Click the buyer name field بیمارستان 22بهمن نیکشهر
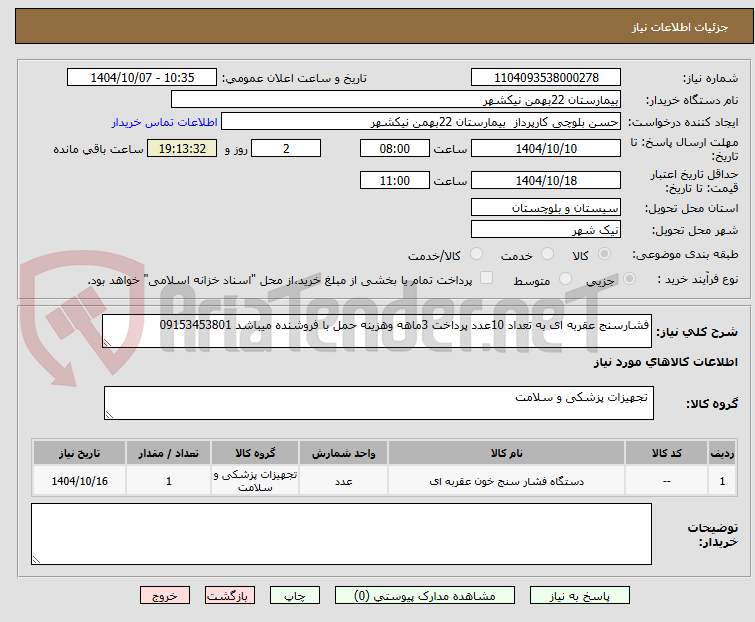755x622 pixels. (x=396, y=100)
